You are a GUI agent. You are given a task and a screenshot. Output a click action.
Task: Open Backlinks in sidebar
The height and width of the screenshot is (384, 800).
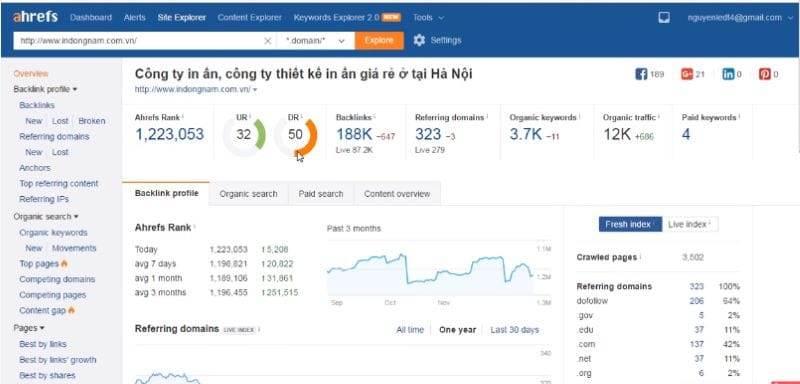tap(37, 105)
